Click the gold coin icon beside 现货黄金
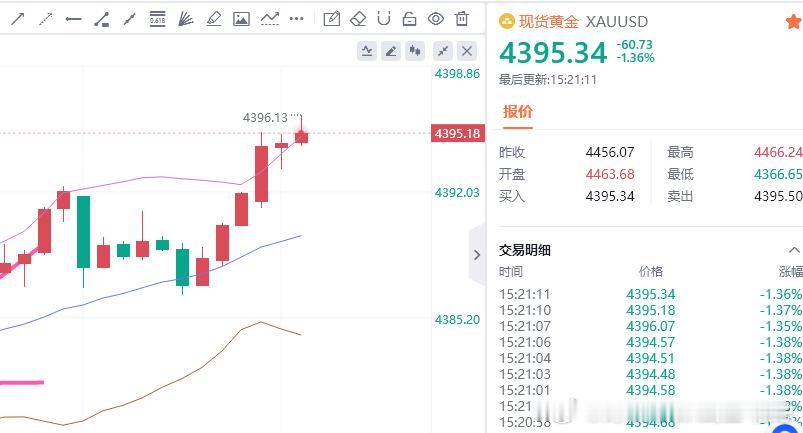Screen dimensions: 803x433 click(506, 21)
